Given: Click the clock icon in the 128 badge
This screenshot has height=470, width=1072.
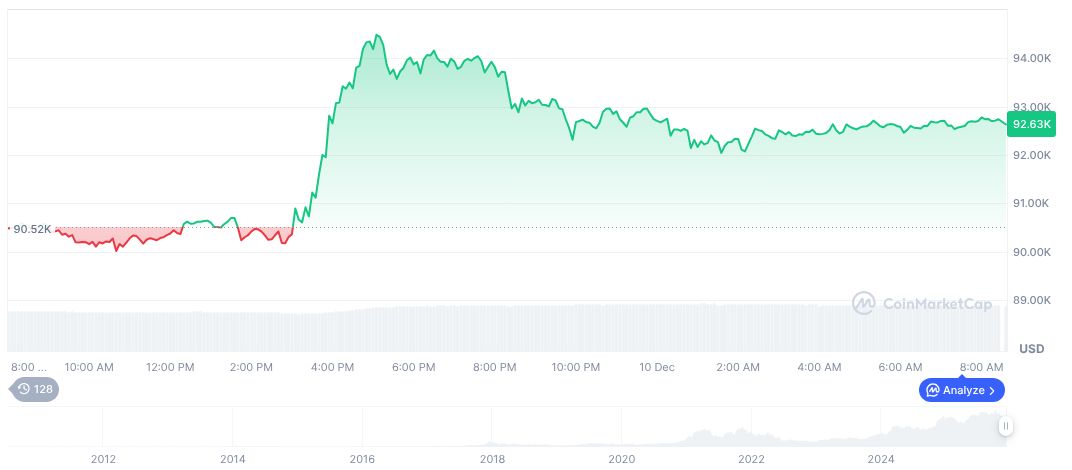Looking at the screenshot, I should 24,389.
